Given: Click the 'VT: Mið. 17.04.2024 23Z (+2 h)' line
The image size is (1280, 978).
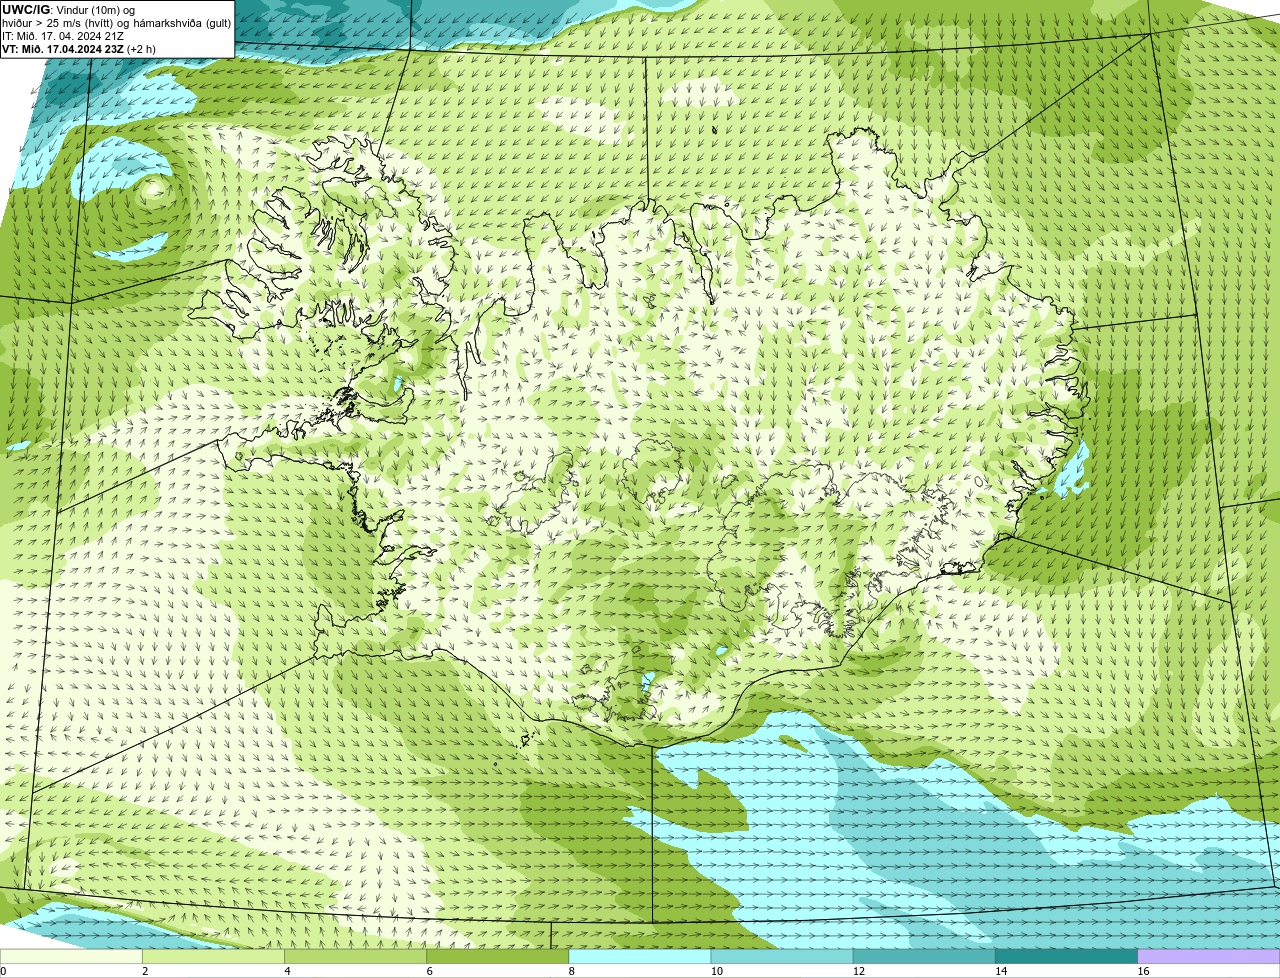Looking at the screenshot, I should (79, 48).
